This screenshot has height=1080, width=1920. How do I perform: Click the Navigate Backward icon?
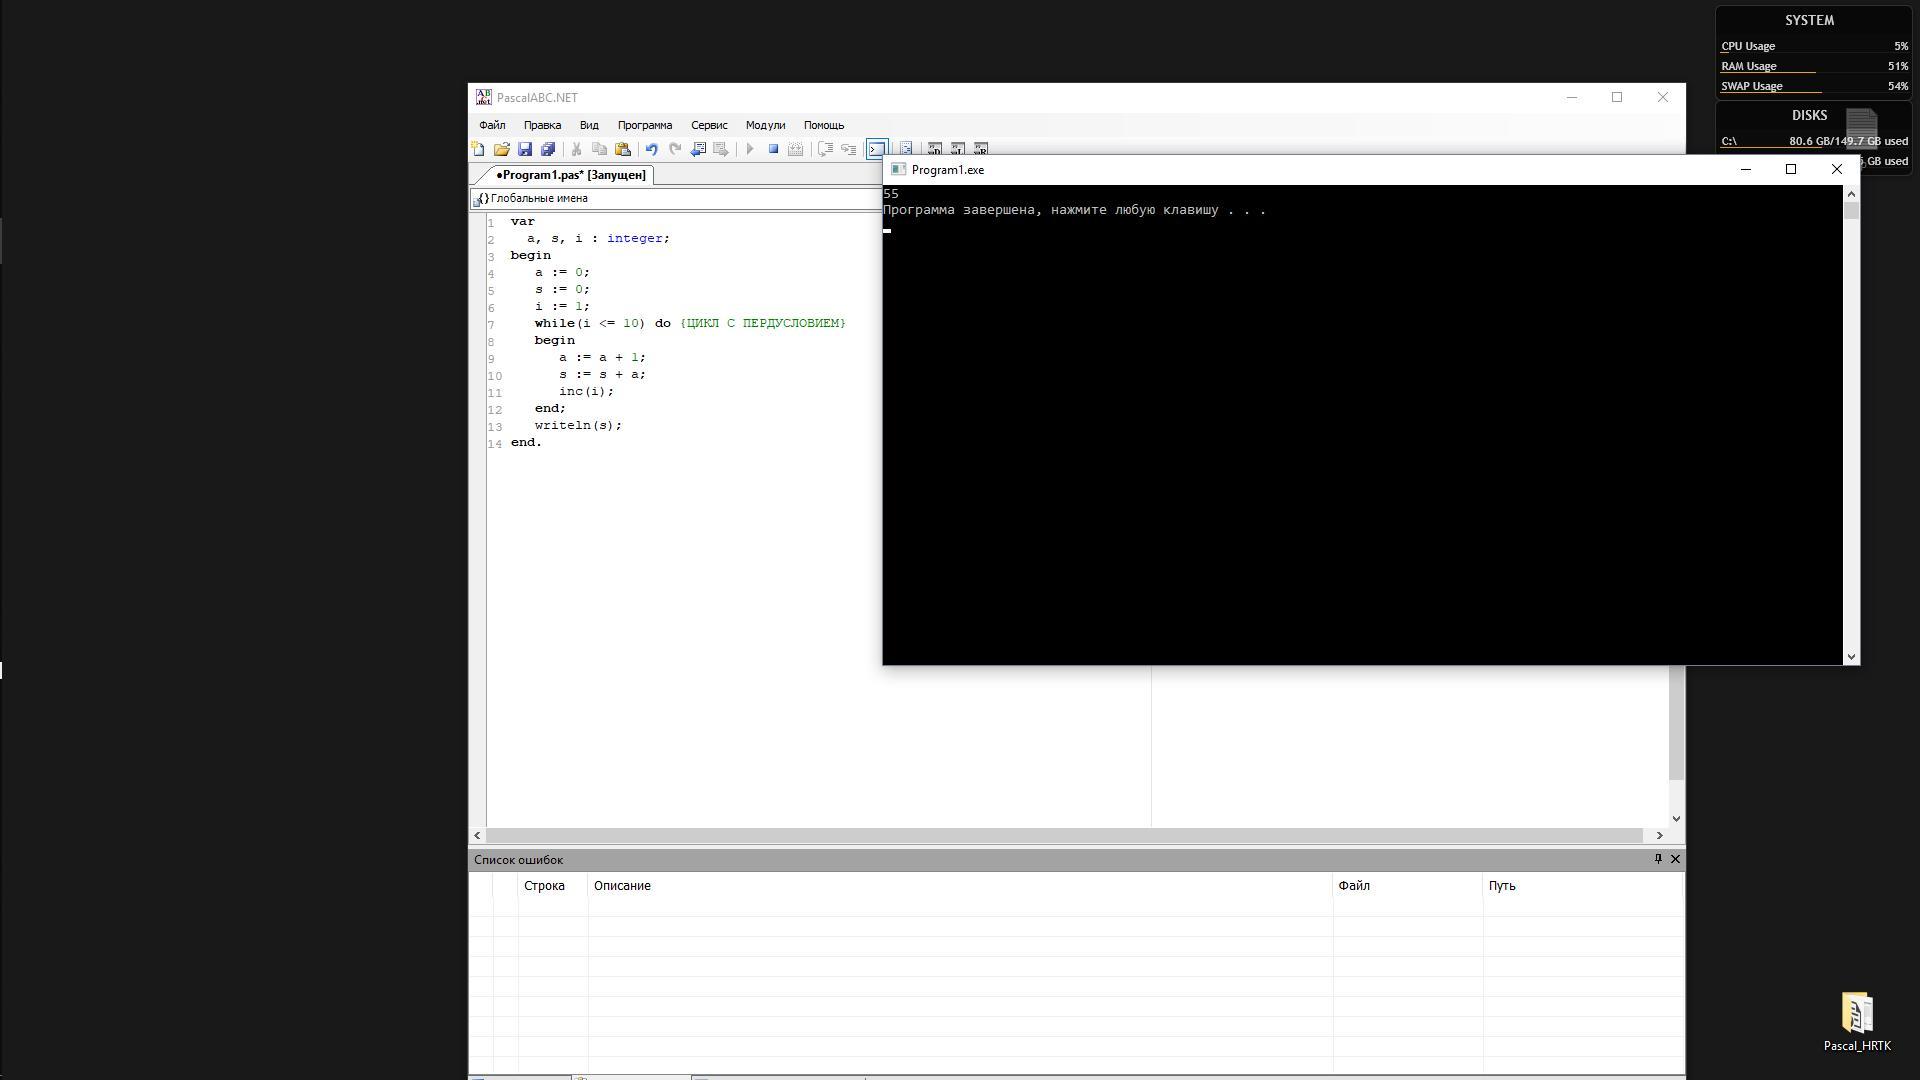[698, 149]
